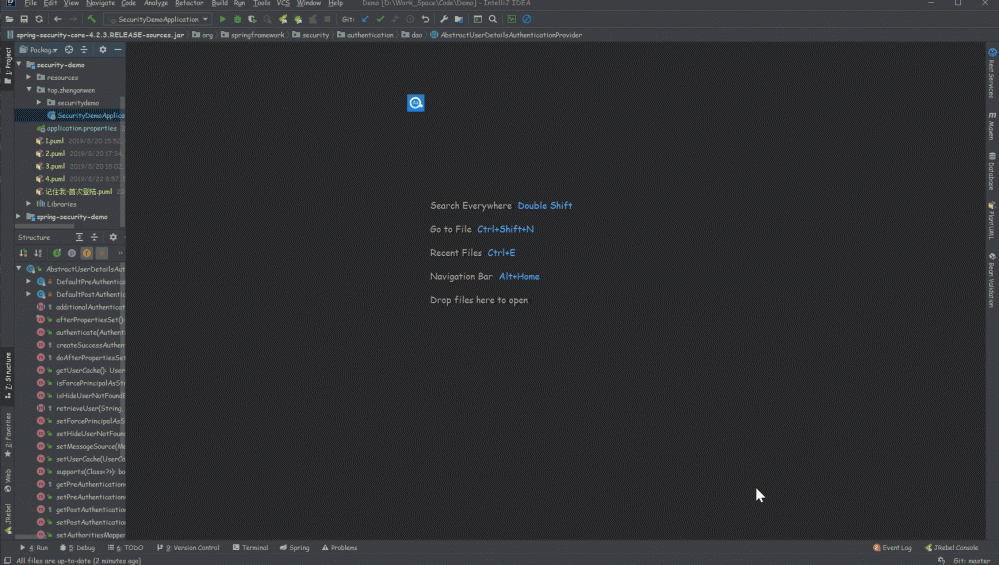Toggle Sort Alphabetically in Structure panel
Viewport: 999px width, 565px height.
(x=38, y=253)
